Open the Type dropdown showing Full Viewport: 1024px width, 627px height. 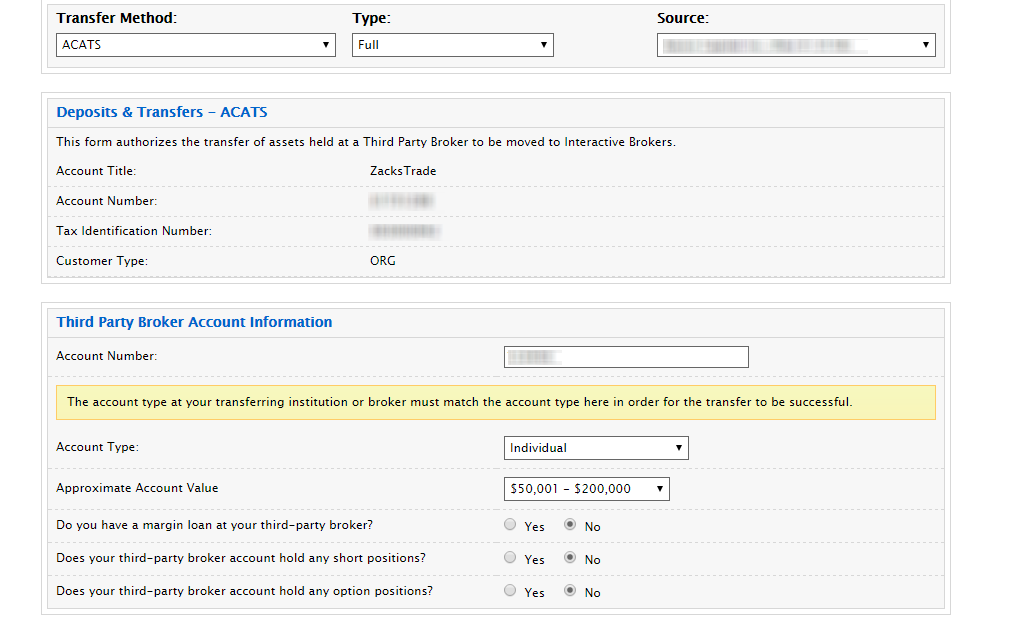click(x=452, y=45)
